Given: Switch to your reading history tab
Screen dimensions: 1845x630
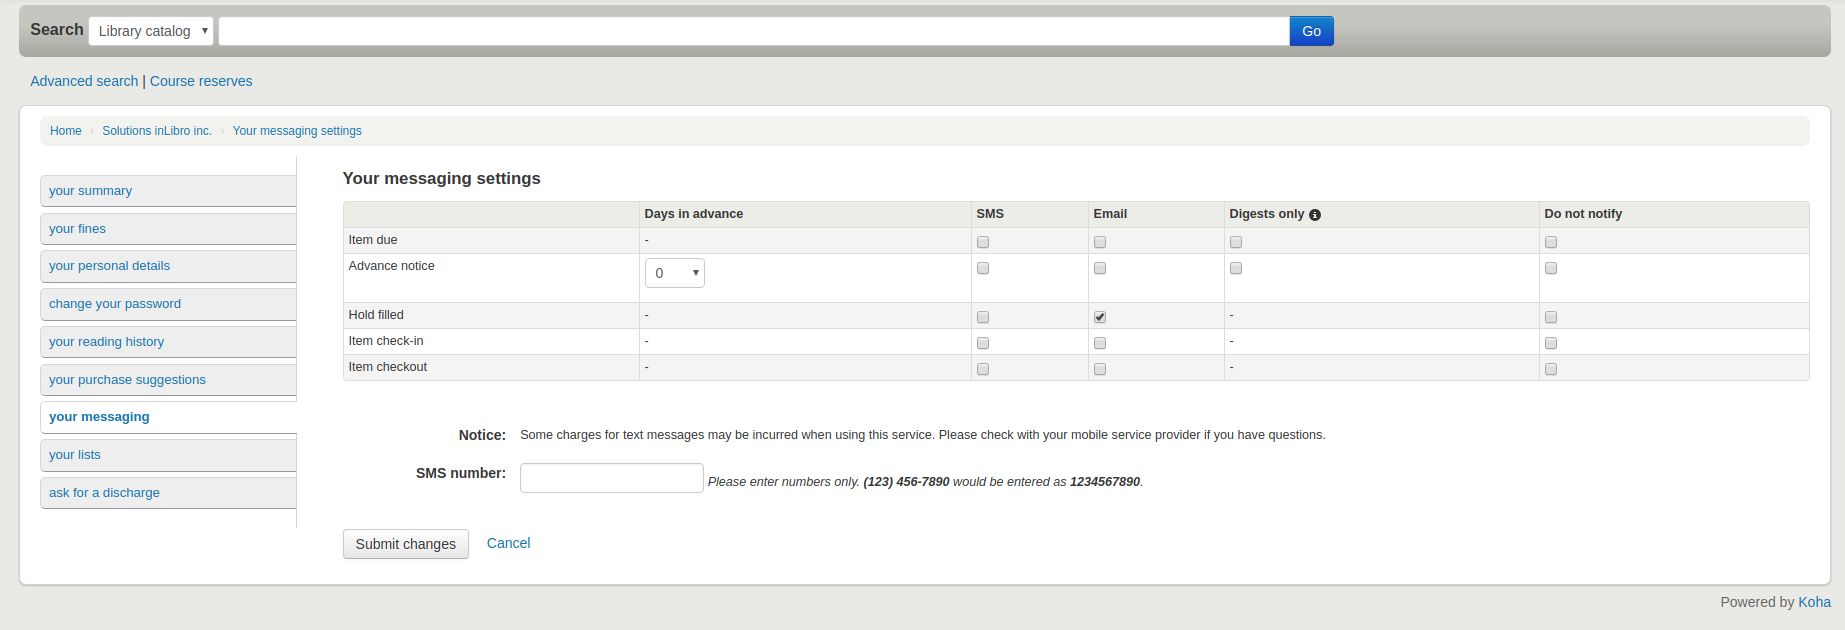Looking at the screenshot, I should 168,342.
